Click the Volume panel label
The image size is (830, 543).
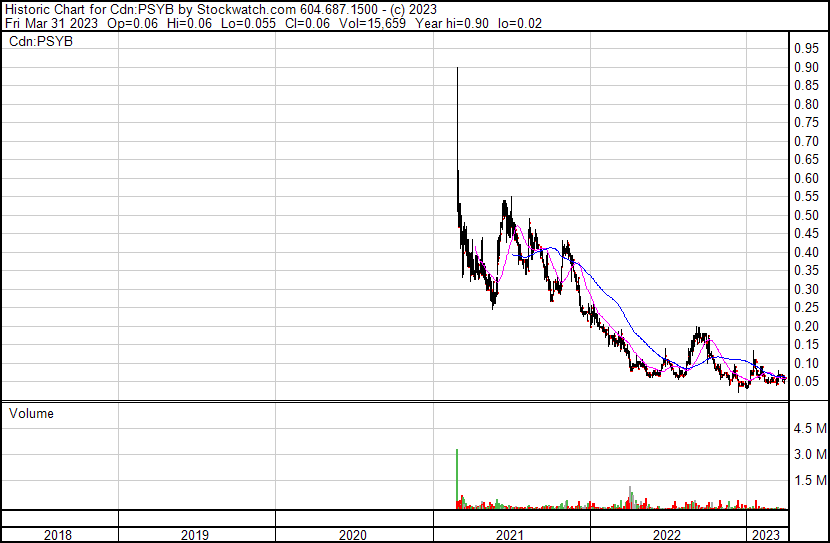point(31,413)
